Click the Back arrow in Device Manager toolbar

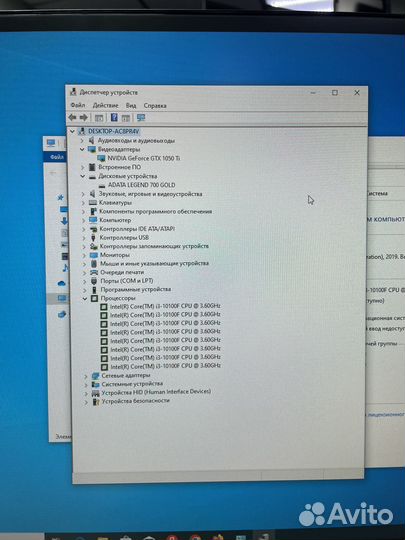[x=72, y=117]
